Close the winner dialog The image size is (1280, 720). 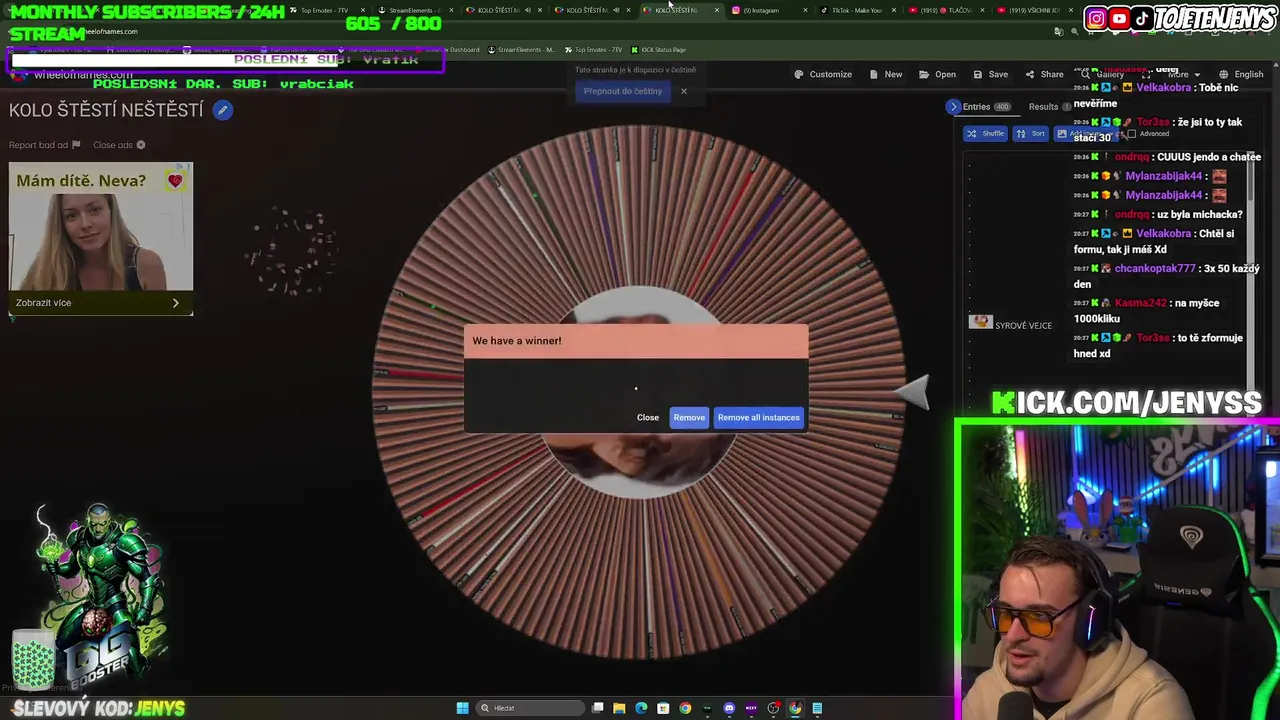pyautogui.click(x=648, y=417)
